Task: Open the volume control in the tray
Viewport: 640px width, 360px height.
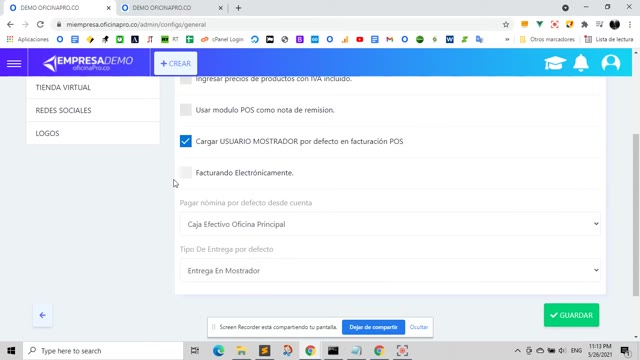Action: click(x=562, y=351)
